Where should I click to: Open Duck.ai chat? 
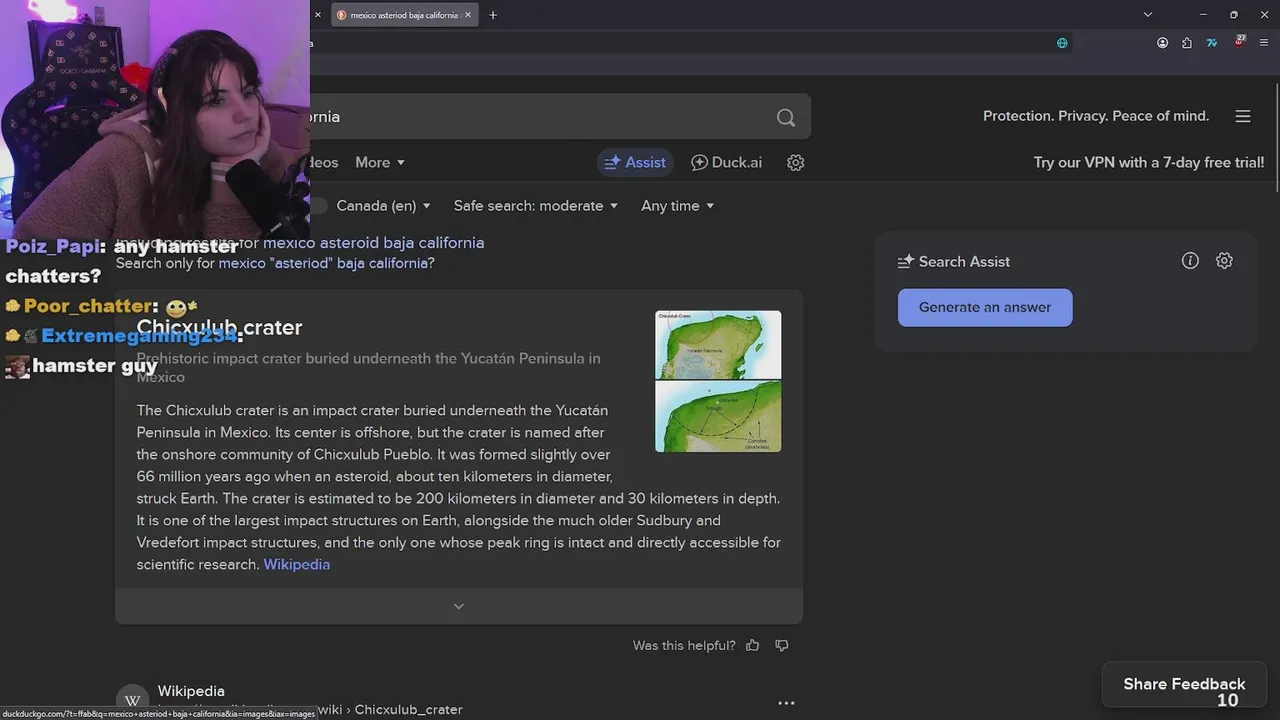tap(726, 162)
